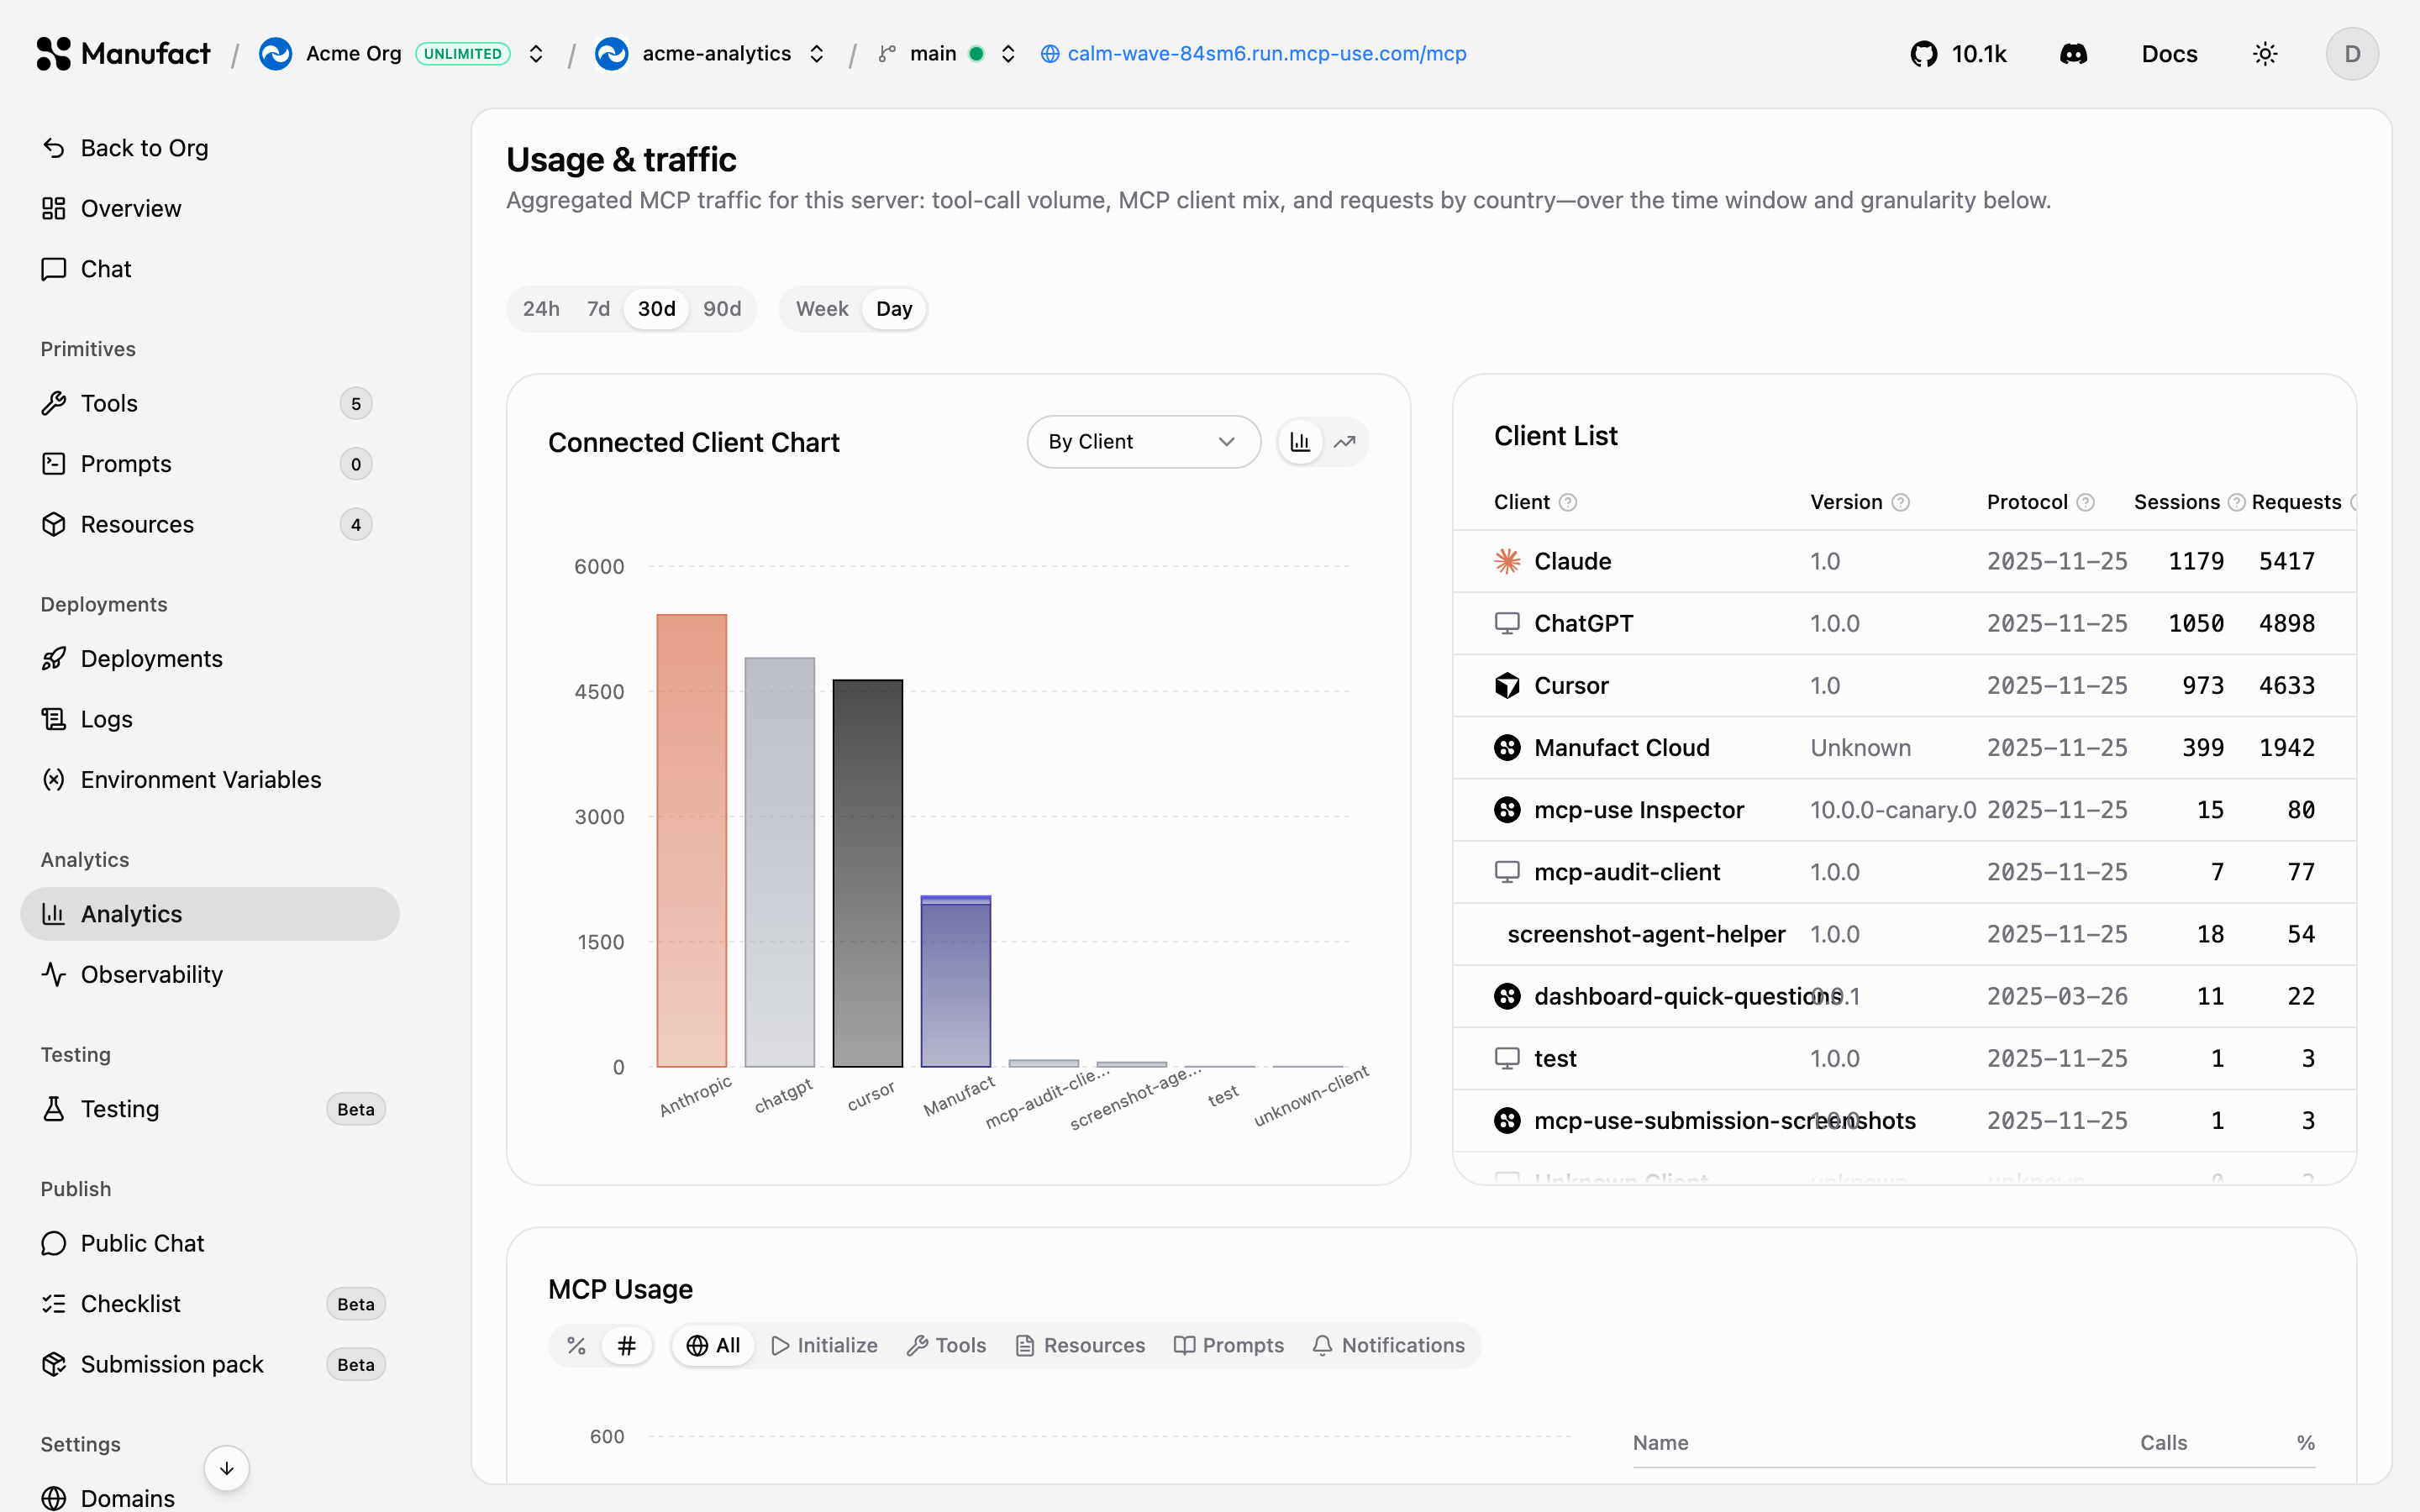Toggle number display in MCP Usage
Viewport: 2420px width, 1512px height.
627,1346
